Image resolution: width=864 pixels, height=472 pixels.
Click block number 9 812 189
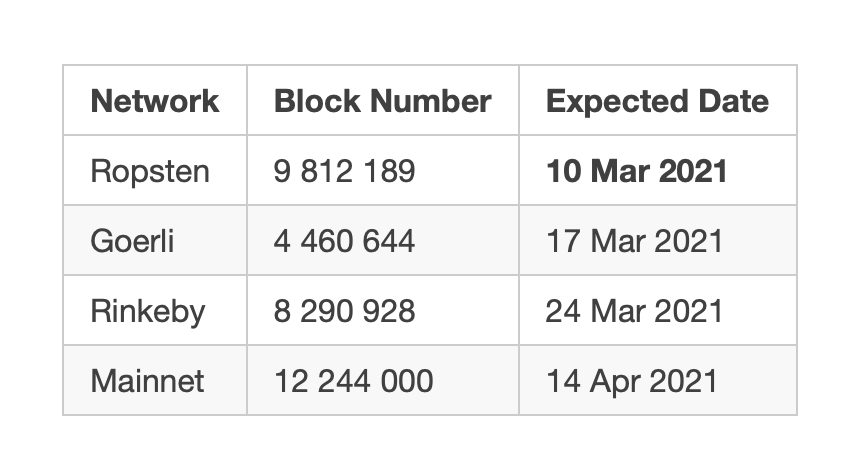344,171
